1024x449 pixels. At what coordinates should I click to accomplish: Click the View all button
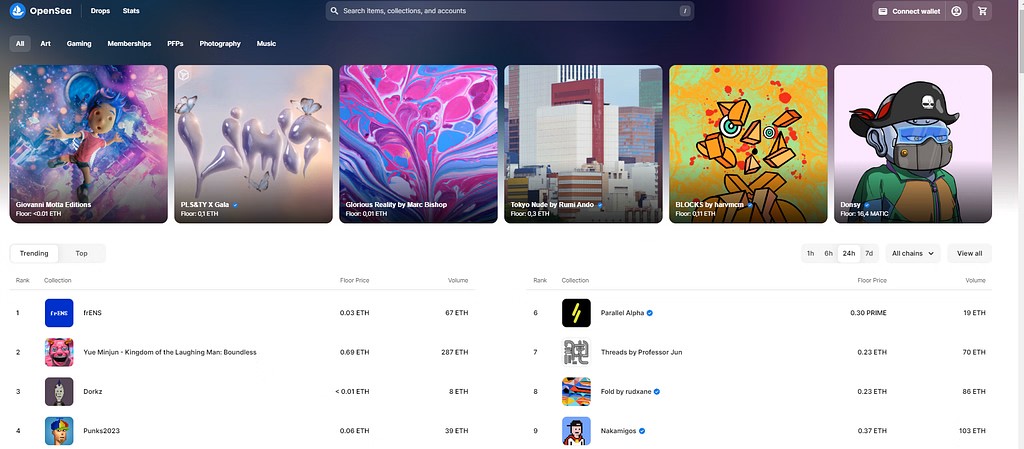(x=970, y=253)
